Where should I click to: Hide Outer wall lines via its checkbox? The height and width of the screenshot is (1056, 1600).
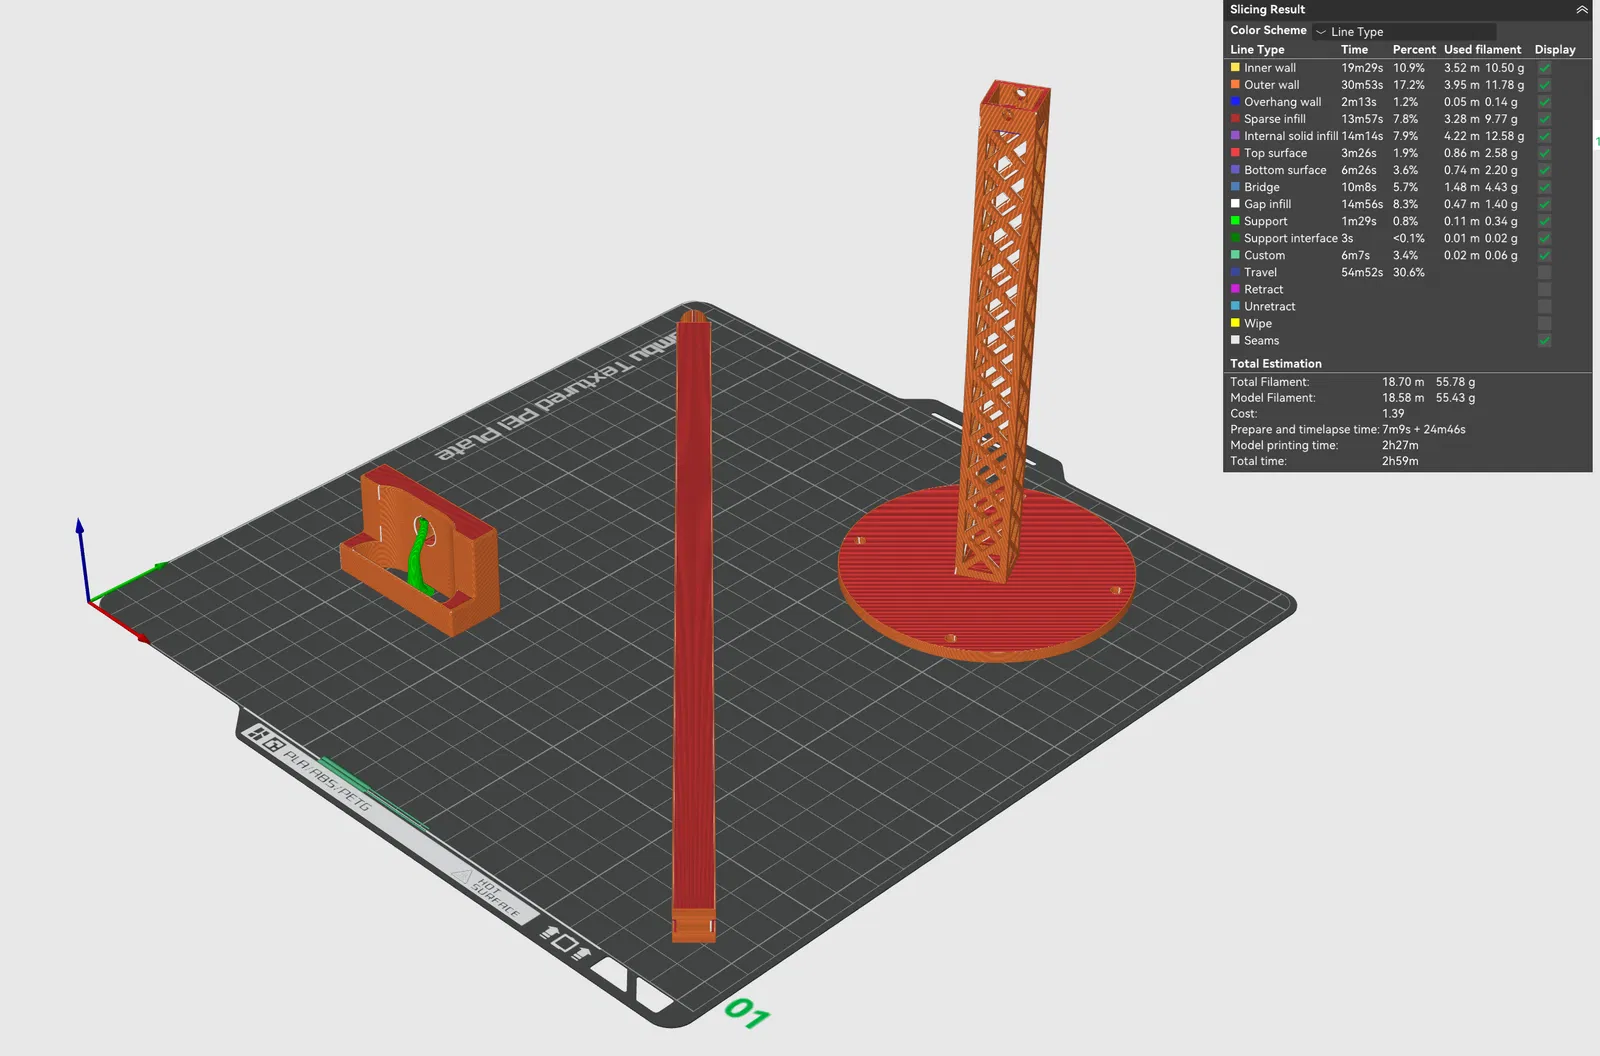1545,85
